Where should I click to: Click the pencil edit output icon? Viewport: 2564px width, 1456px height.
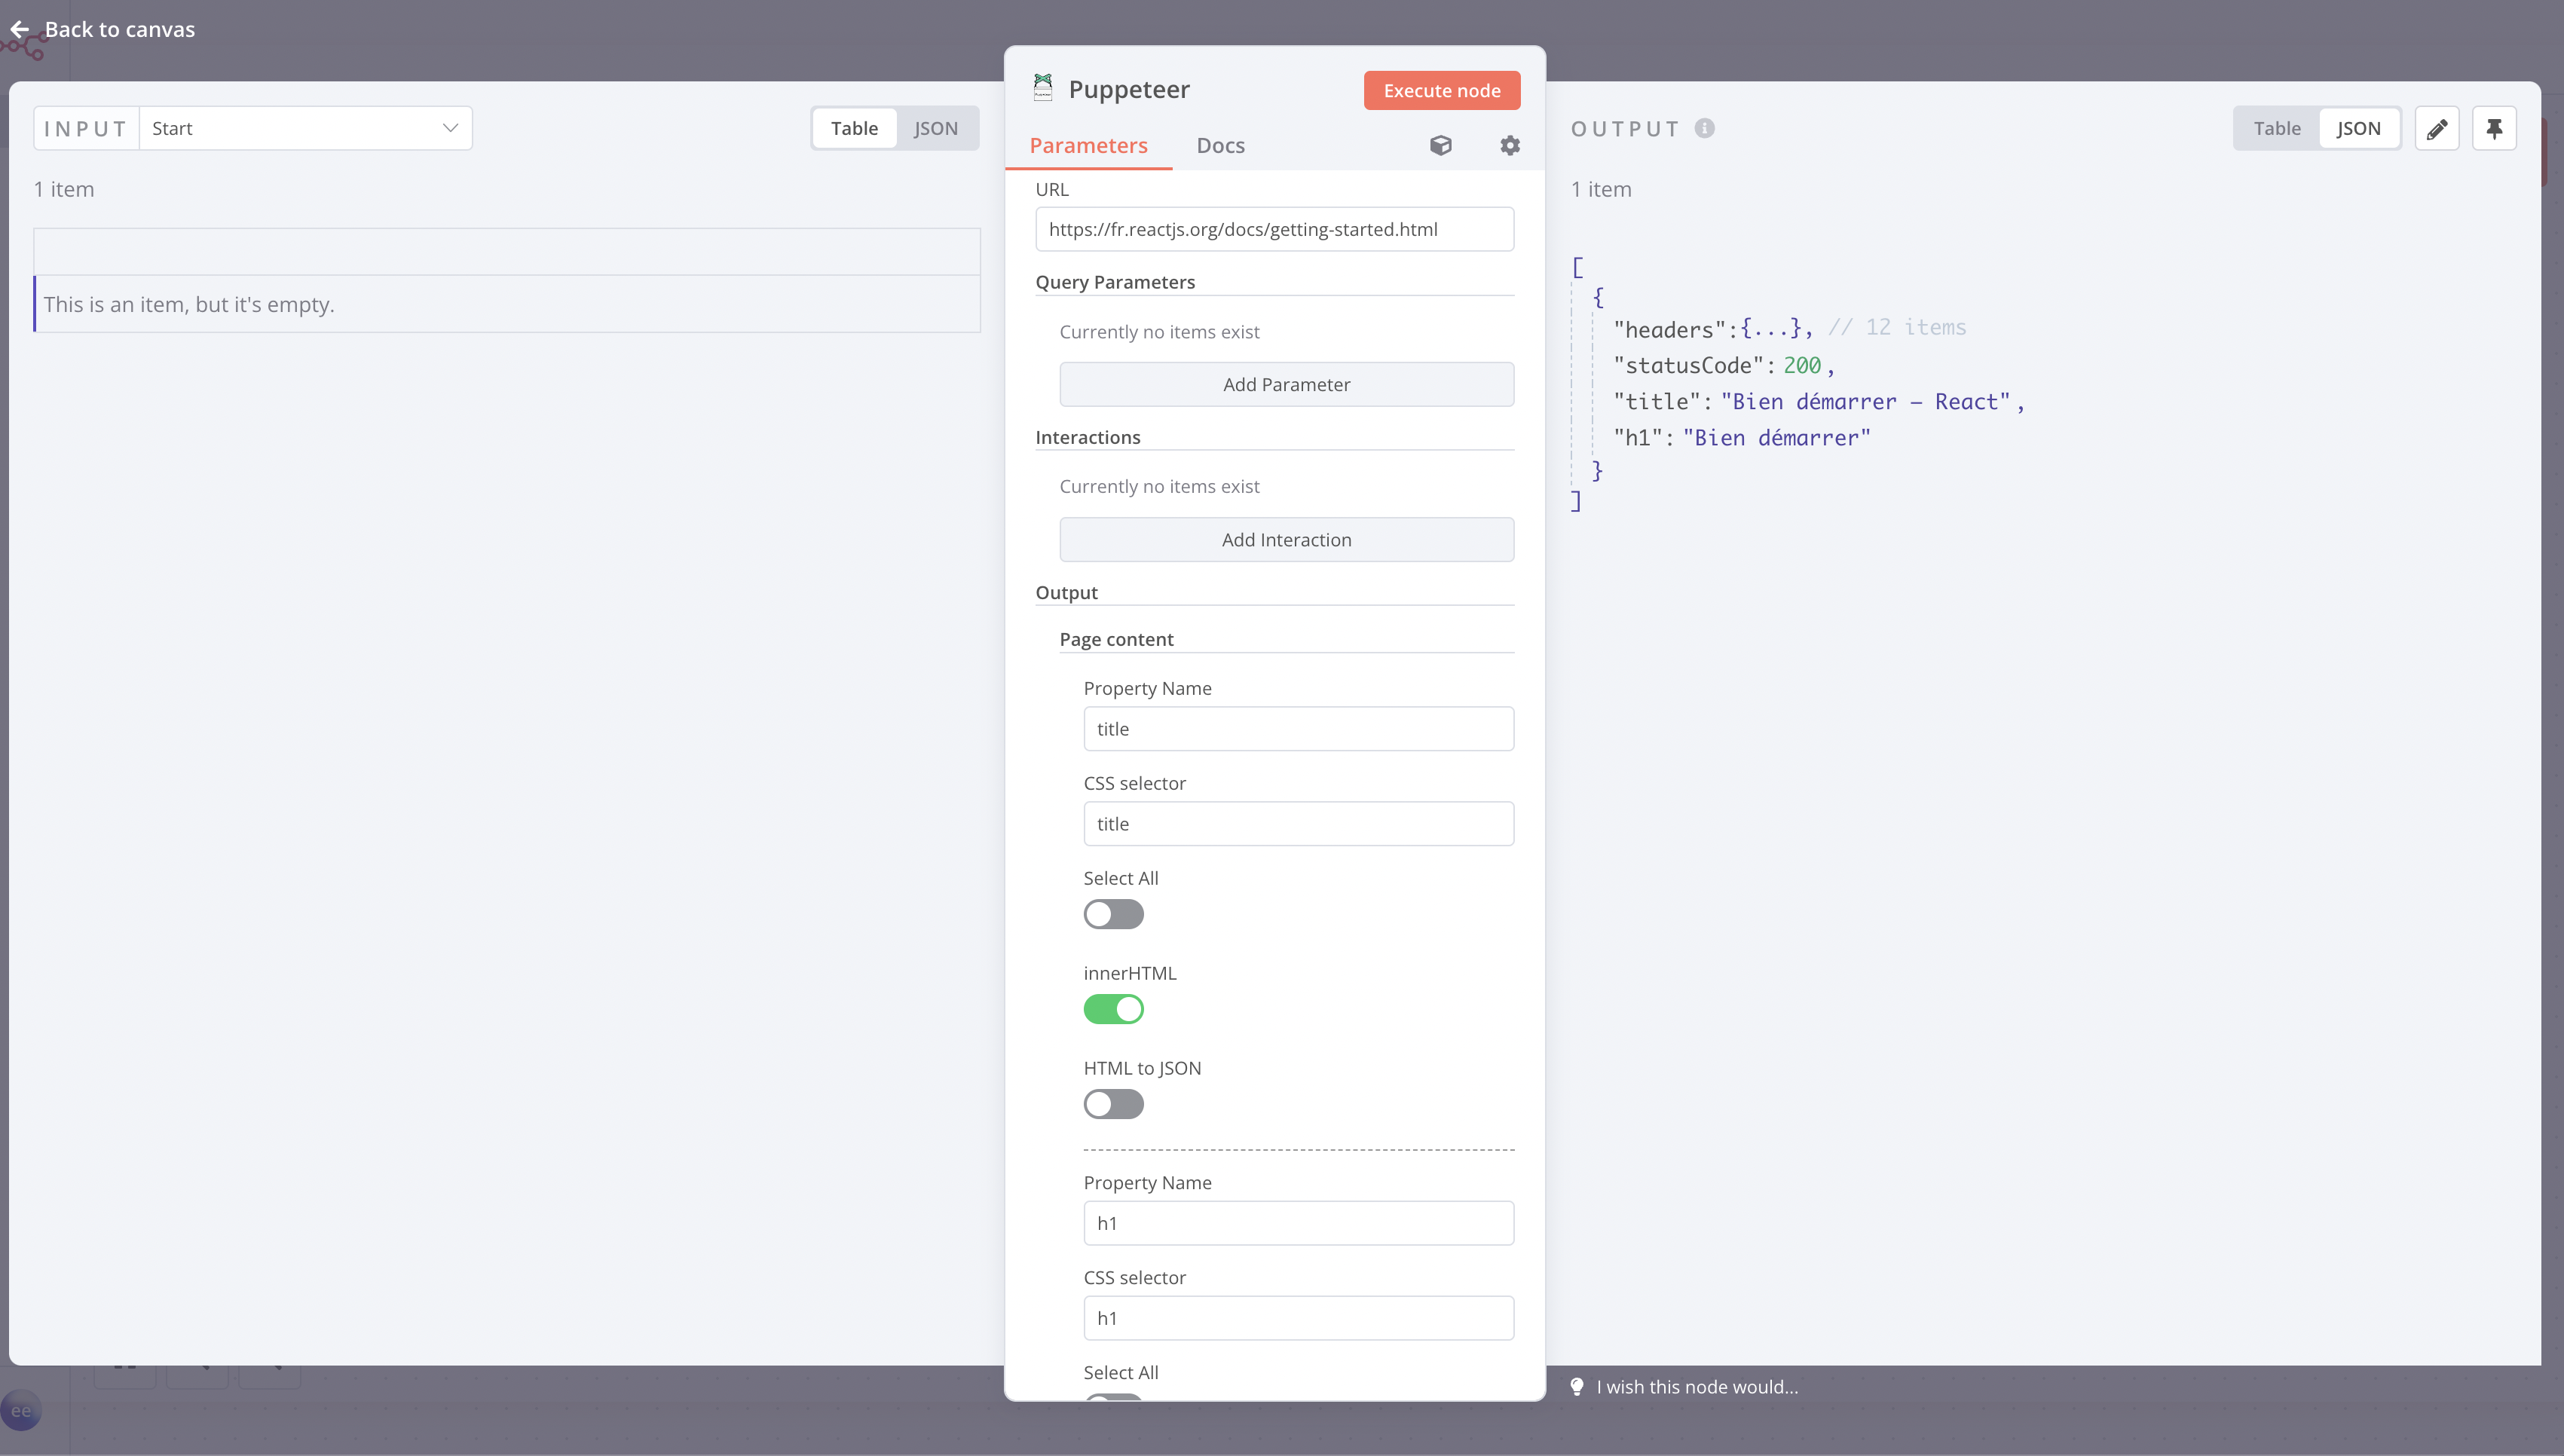click(2436, 129)
